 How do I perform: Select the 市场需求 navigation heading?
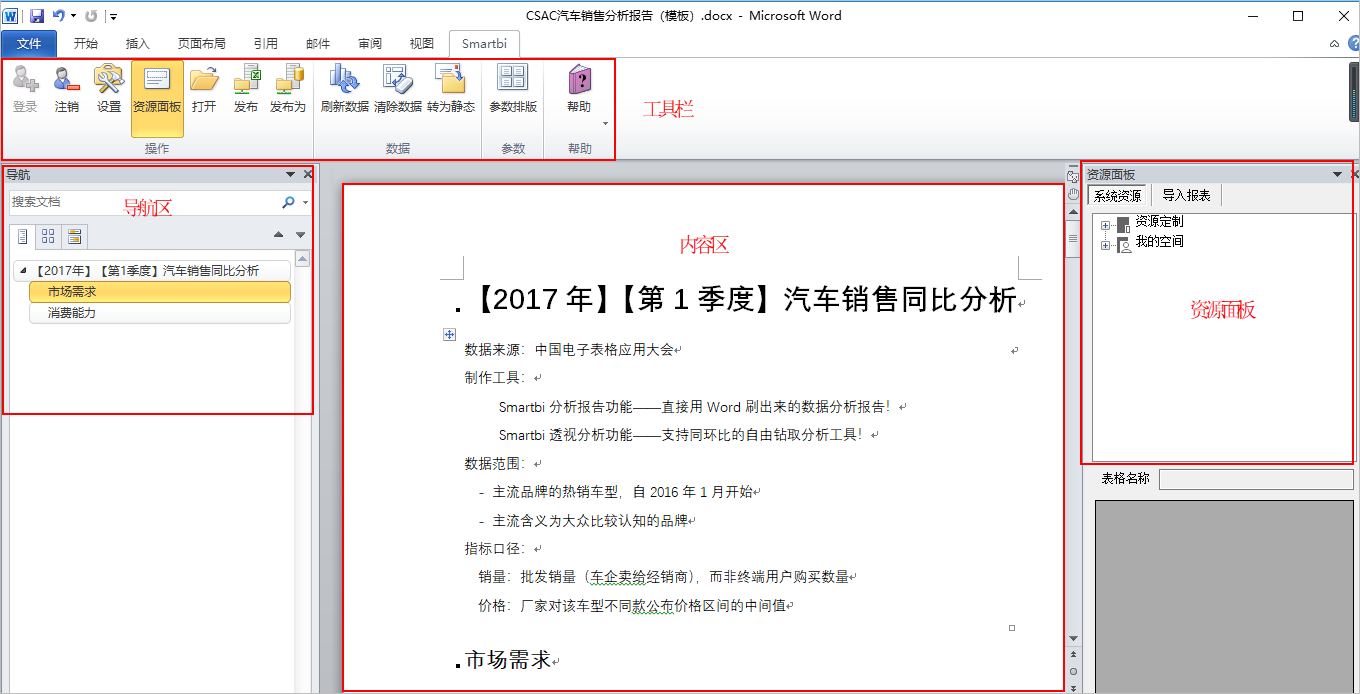click(x=160, y=292)
